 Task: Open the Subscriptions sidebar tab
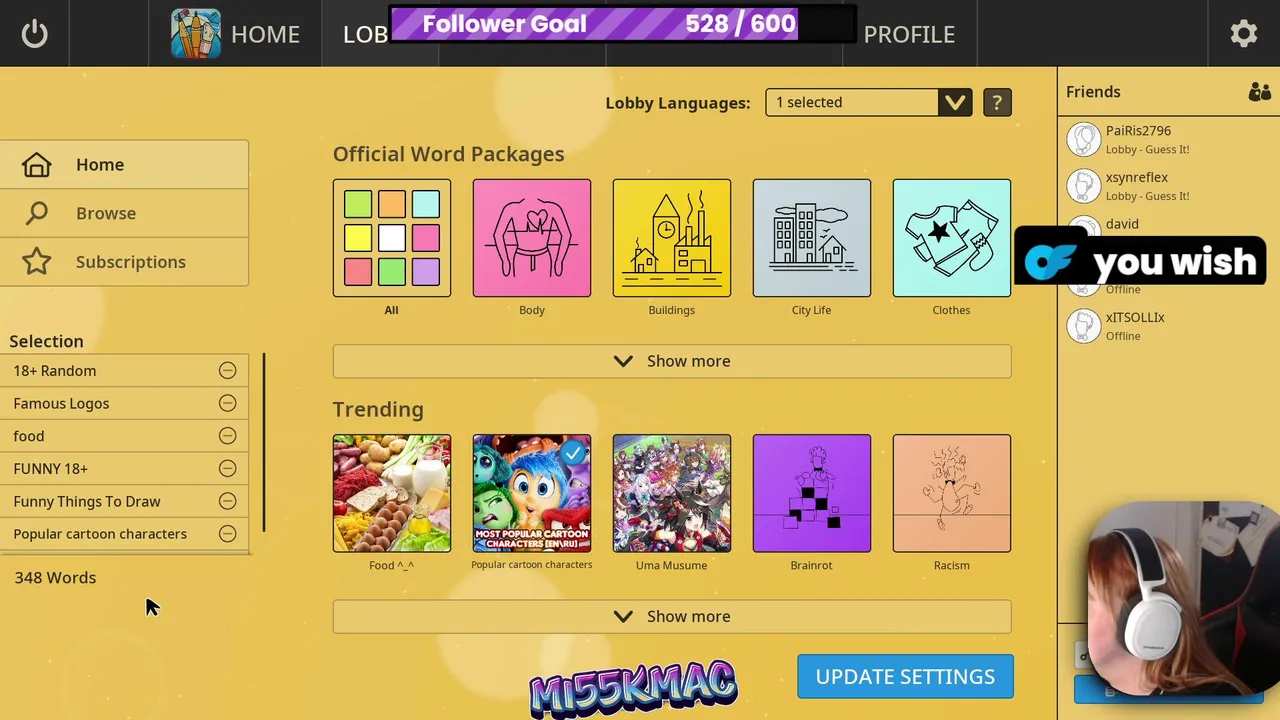(x=124, y=262)
